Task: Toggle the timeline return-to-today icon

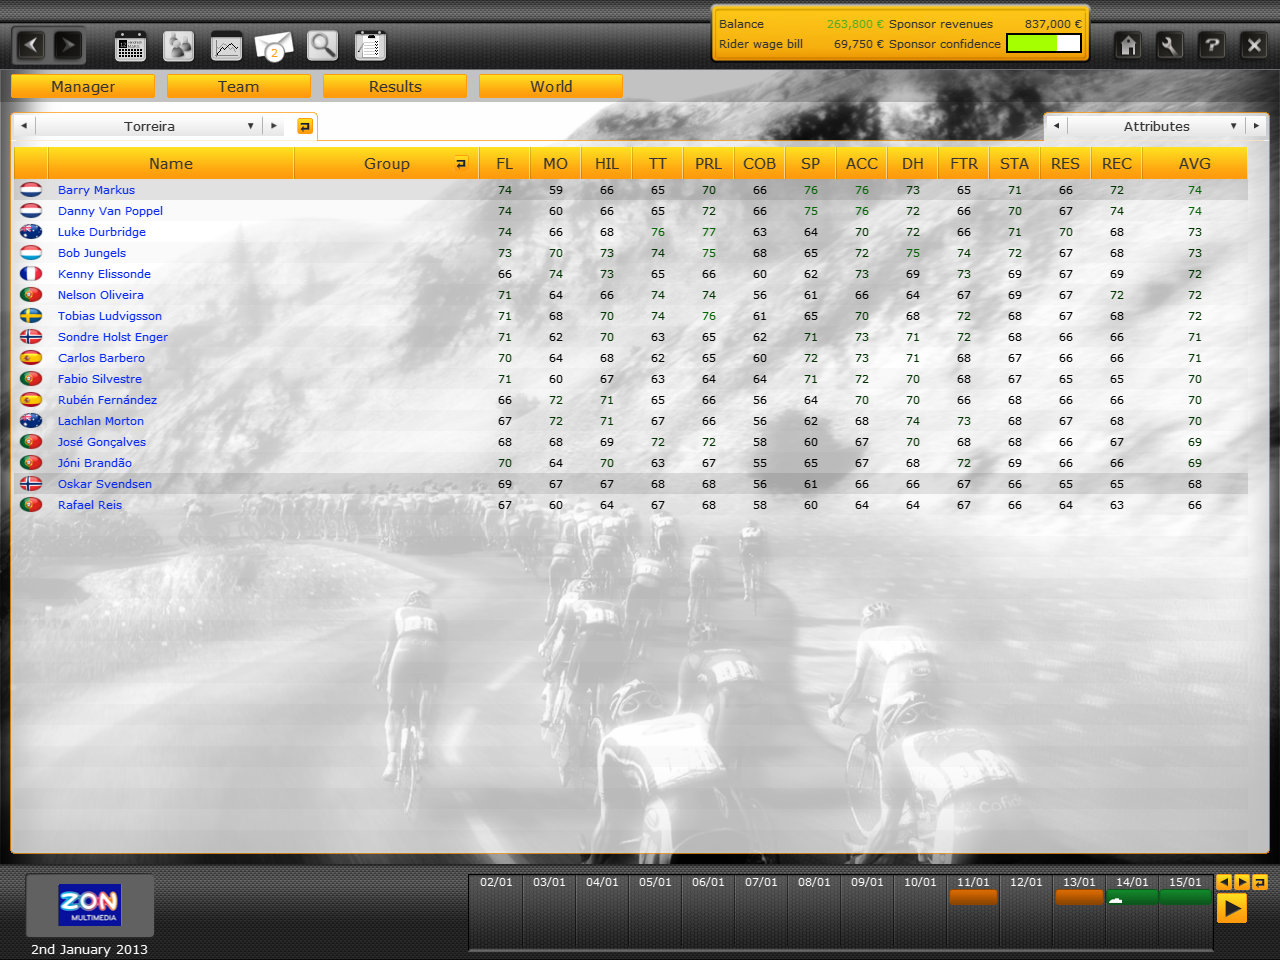Action: 1259,882
